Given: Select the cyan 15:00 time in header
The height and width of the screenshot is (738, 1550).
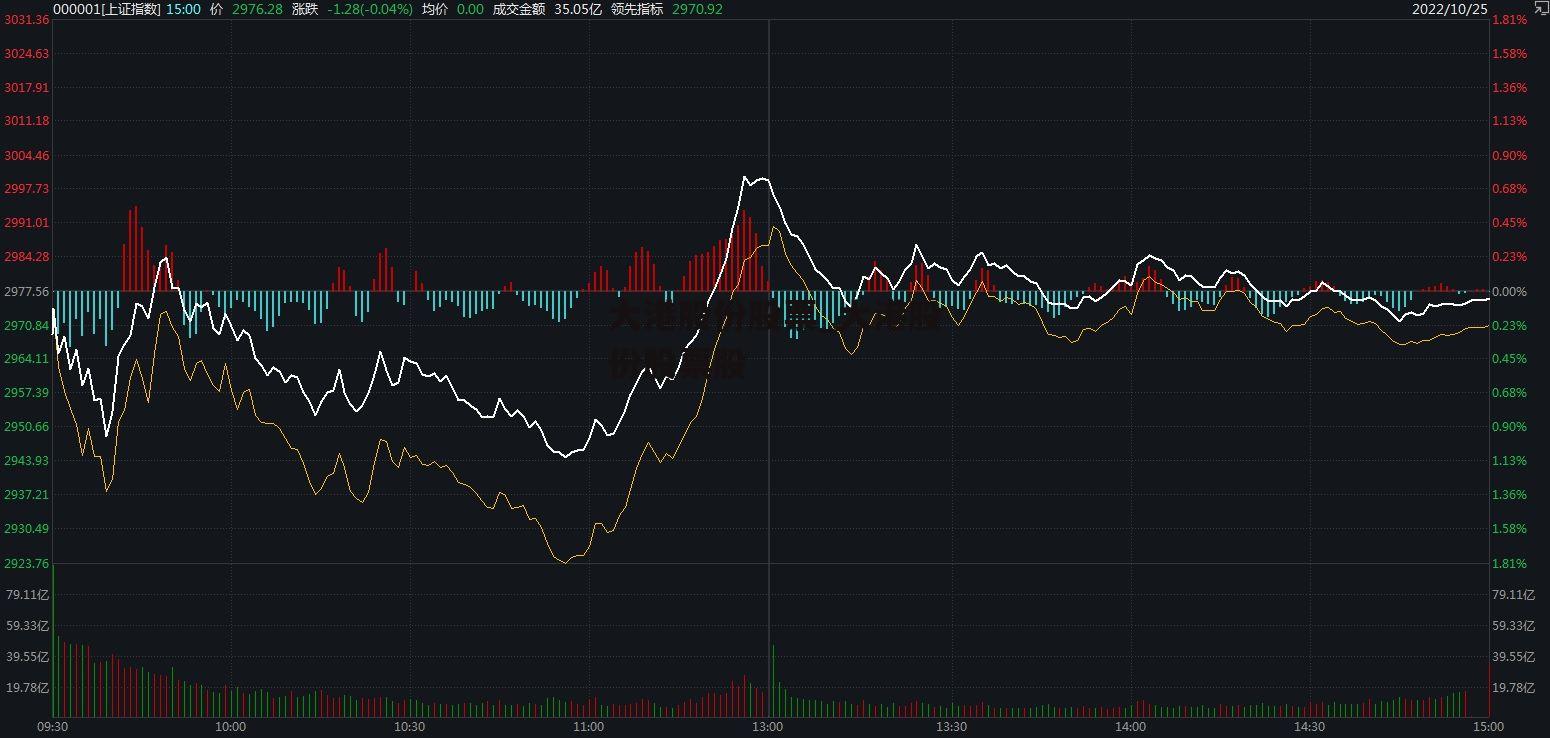Looking at the screenshot, I should [x=183, y=9].
